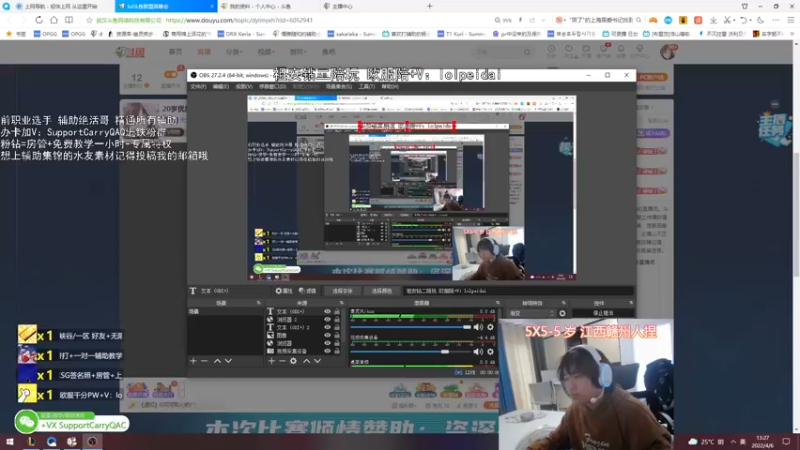Toggle visibility of 图像 source
The image size is (800, 450).
(x=327, y=335)
